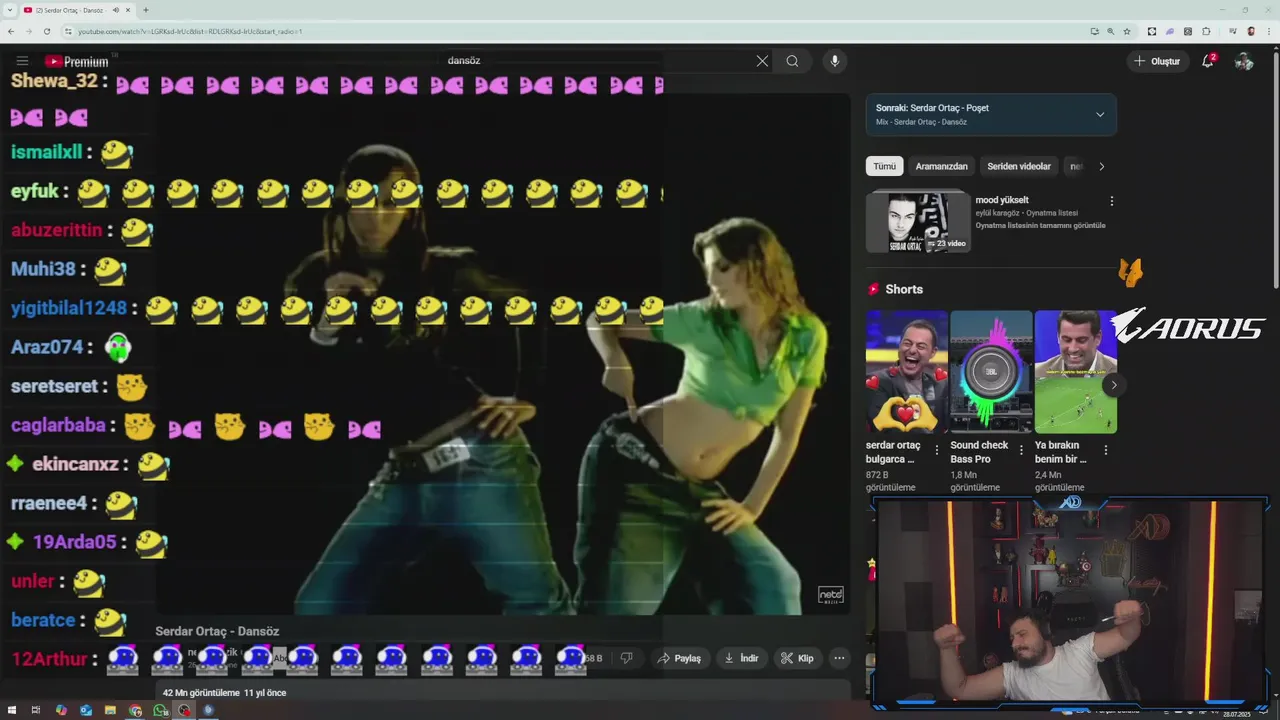Open the Windows Start menu
1280x720 pixels.
click(11, 710)
